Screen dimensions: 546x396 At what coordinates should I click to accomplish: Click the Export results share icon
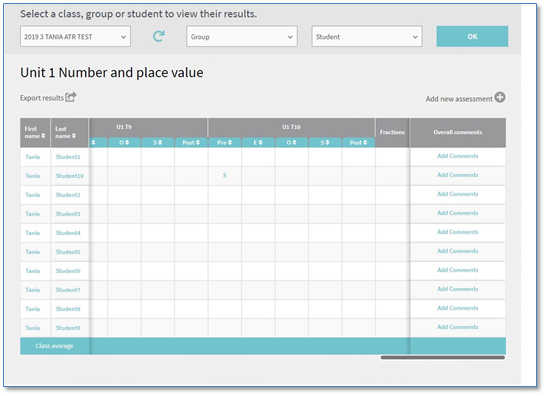(x=71, y=97)
